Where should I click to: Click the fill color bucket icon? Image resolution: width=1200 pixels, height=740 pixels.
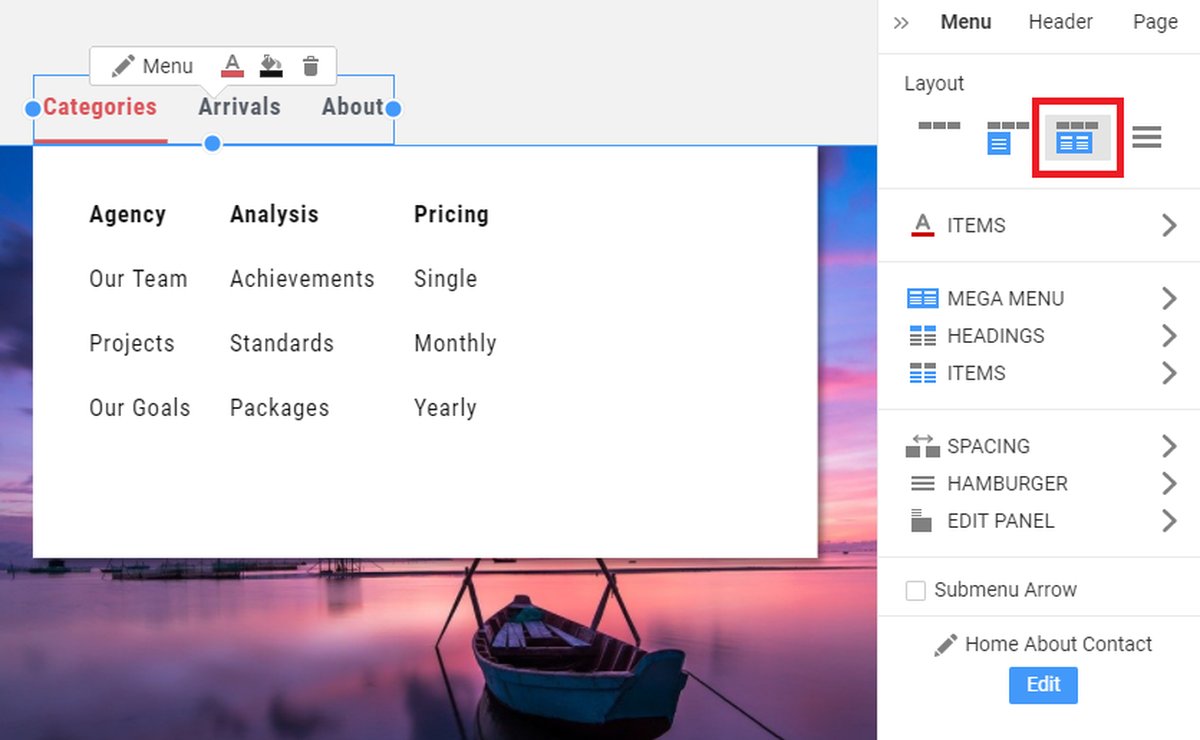[271, 66]
